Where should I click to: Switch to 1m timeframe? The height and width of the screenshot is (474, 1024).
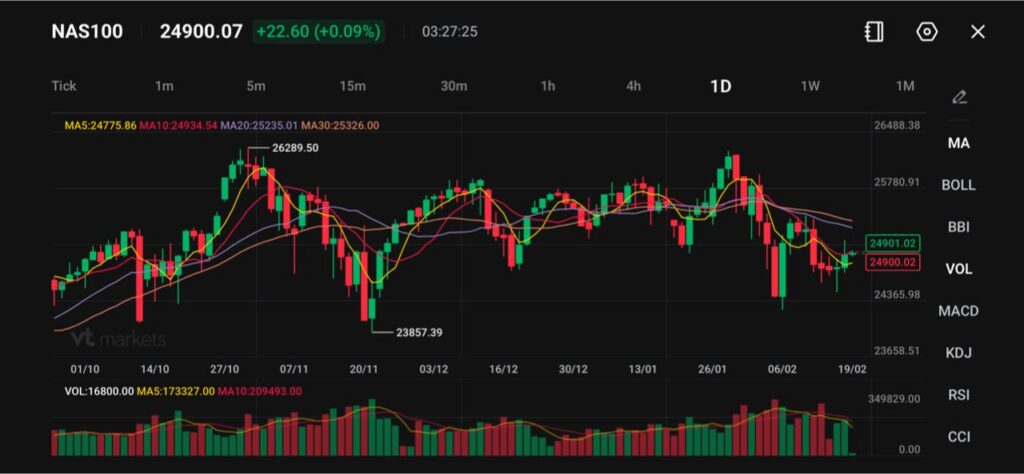pyautogui.click(x=165, y=86)
